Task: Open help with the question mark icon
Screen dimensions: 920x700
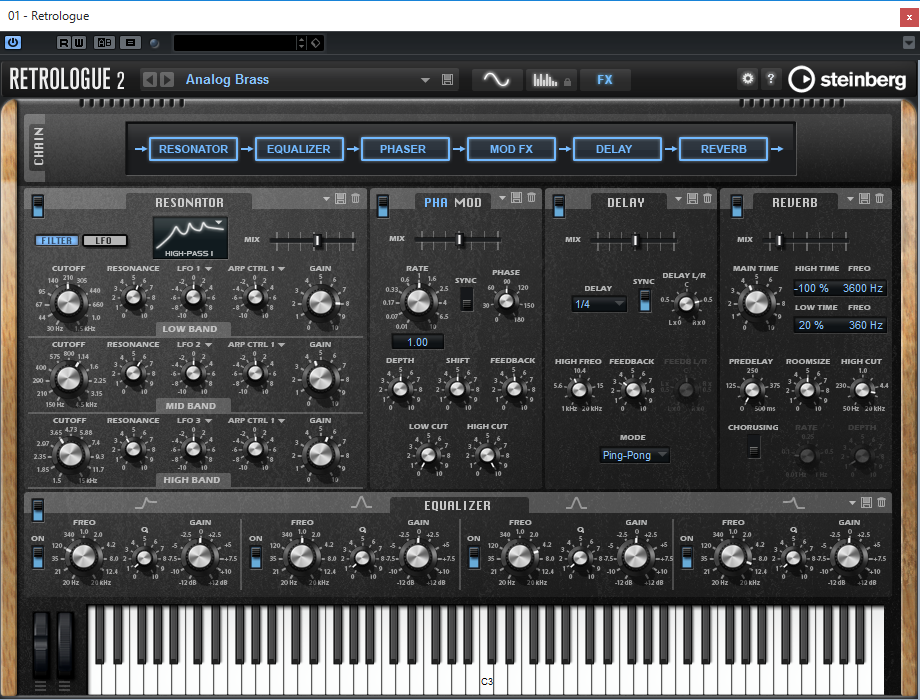Action: (x=770, y=78)
